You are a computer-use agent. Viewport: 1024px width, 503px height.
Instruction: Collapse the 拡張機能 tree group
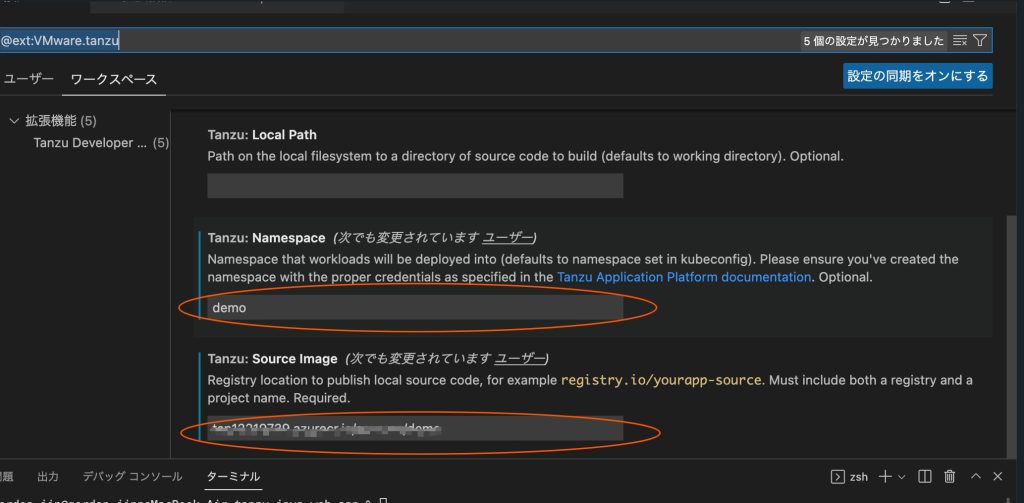15,121
